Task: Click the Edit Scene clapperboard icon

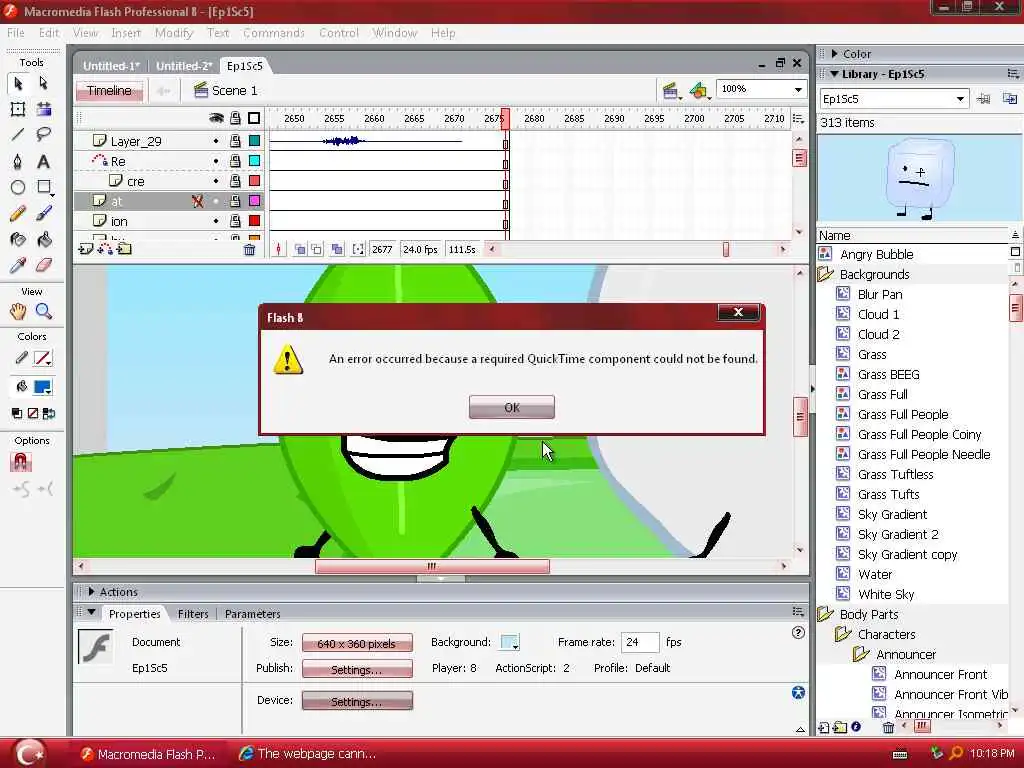Action: coord(670,91)
